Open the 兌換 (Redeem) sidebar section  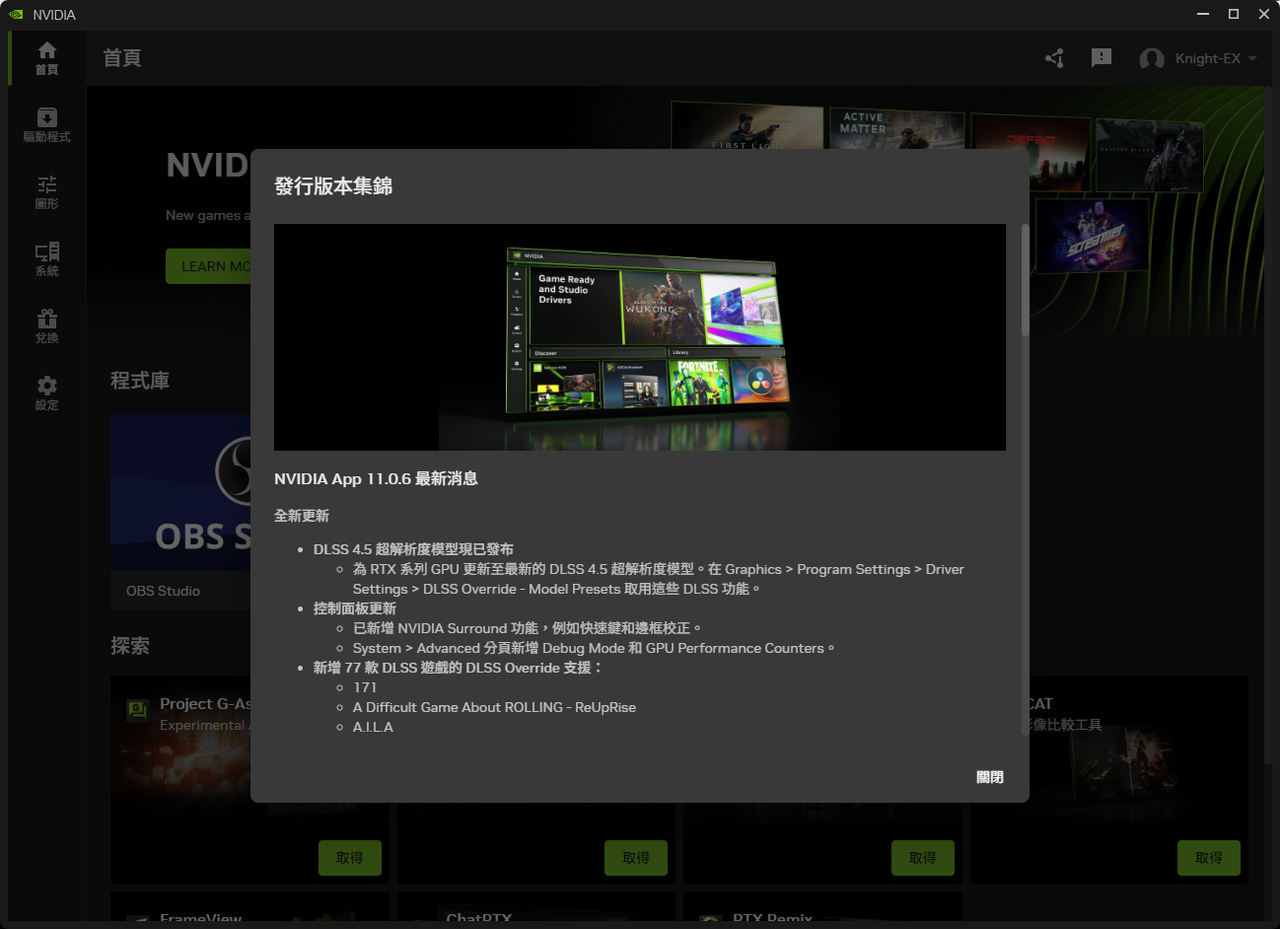[x=46, y=325]
